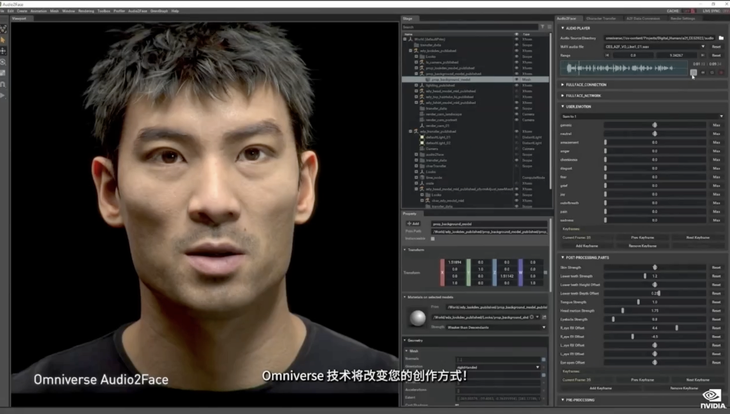Open the WAV audio file dropdown
Screen dimensions: 730x414
[655, 47]
